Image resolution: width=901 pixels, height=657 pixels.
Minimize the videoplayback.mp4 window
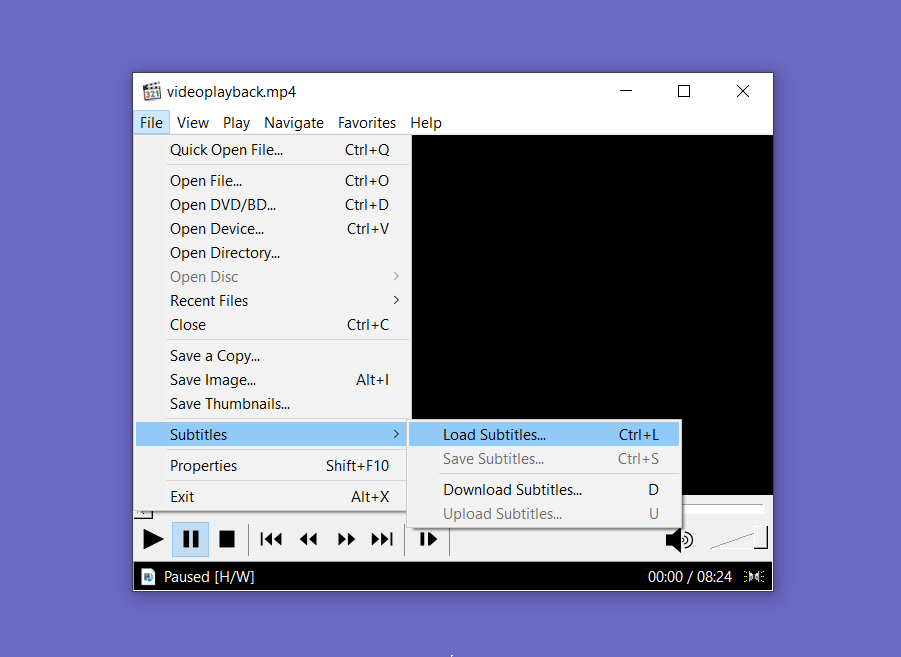click(626, 91)
